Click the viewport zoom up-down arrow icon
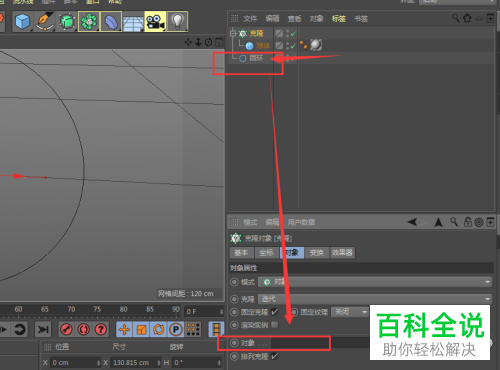The image size is (500, 370). (x=198, y=42)
